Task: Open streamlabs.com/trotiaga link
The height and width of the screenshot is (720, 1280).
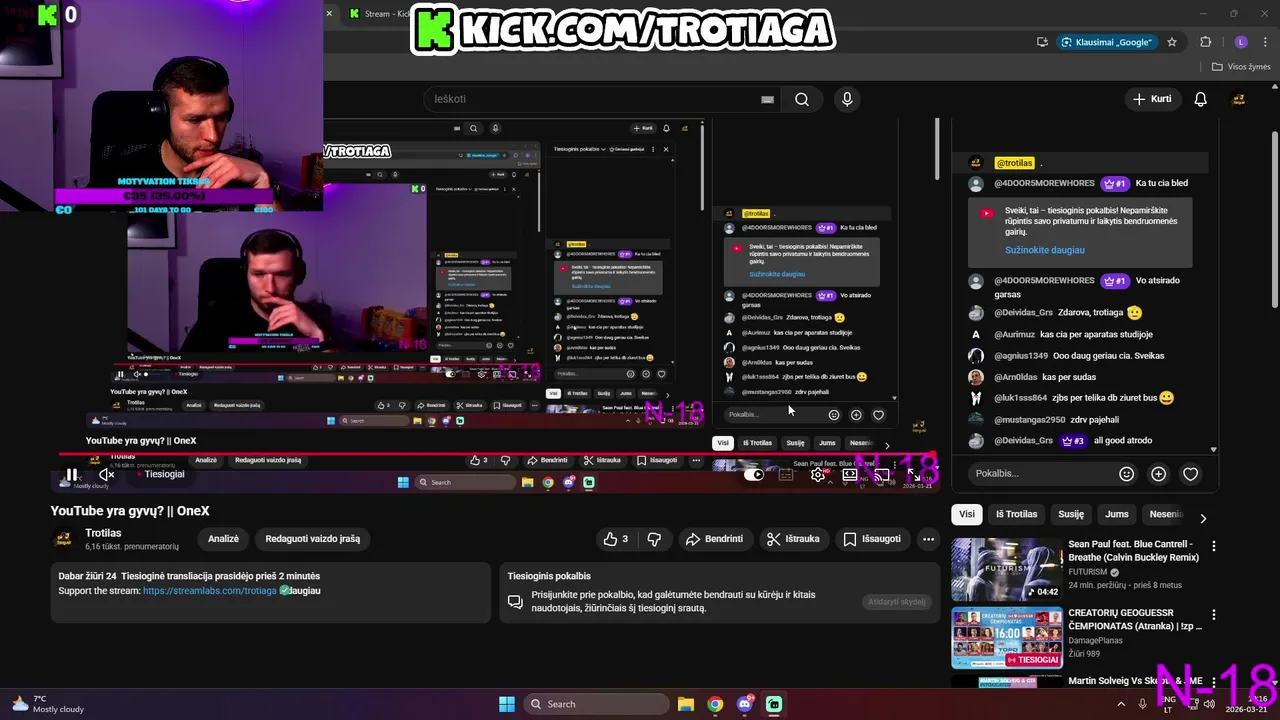Action: click(x=210, y=591)
